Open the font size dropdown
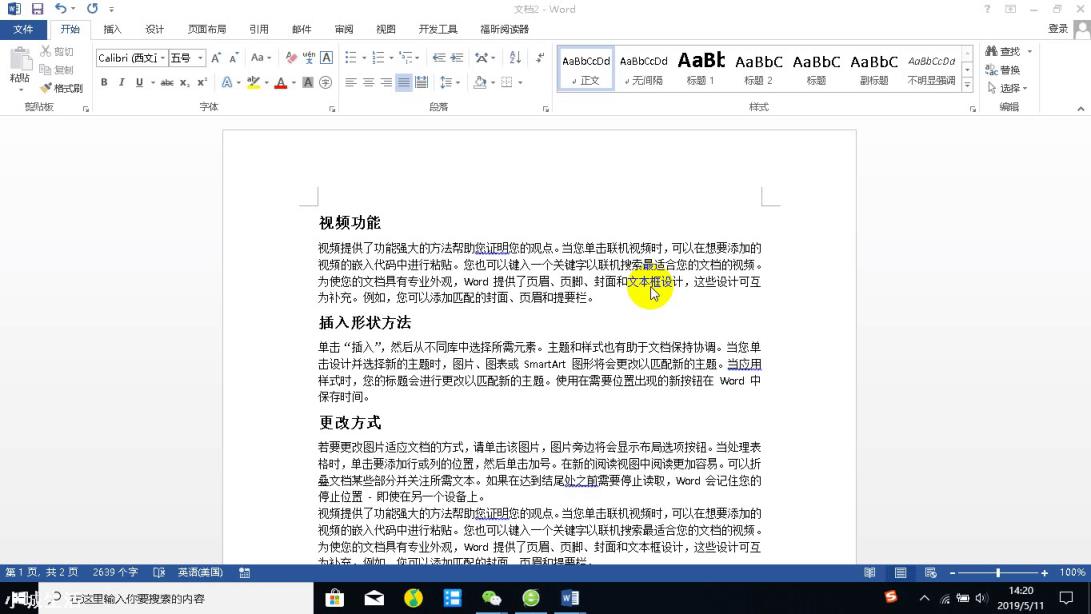The width and height of the screenshot is (1091, 614). [x=200, y=58]
